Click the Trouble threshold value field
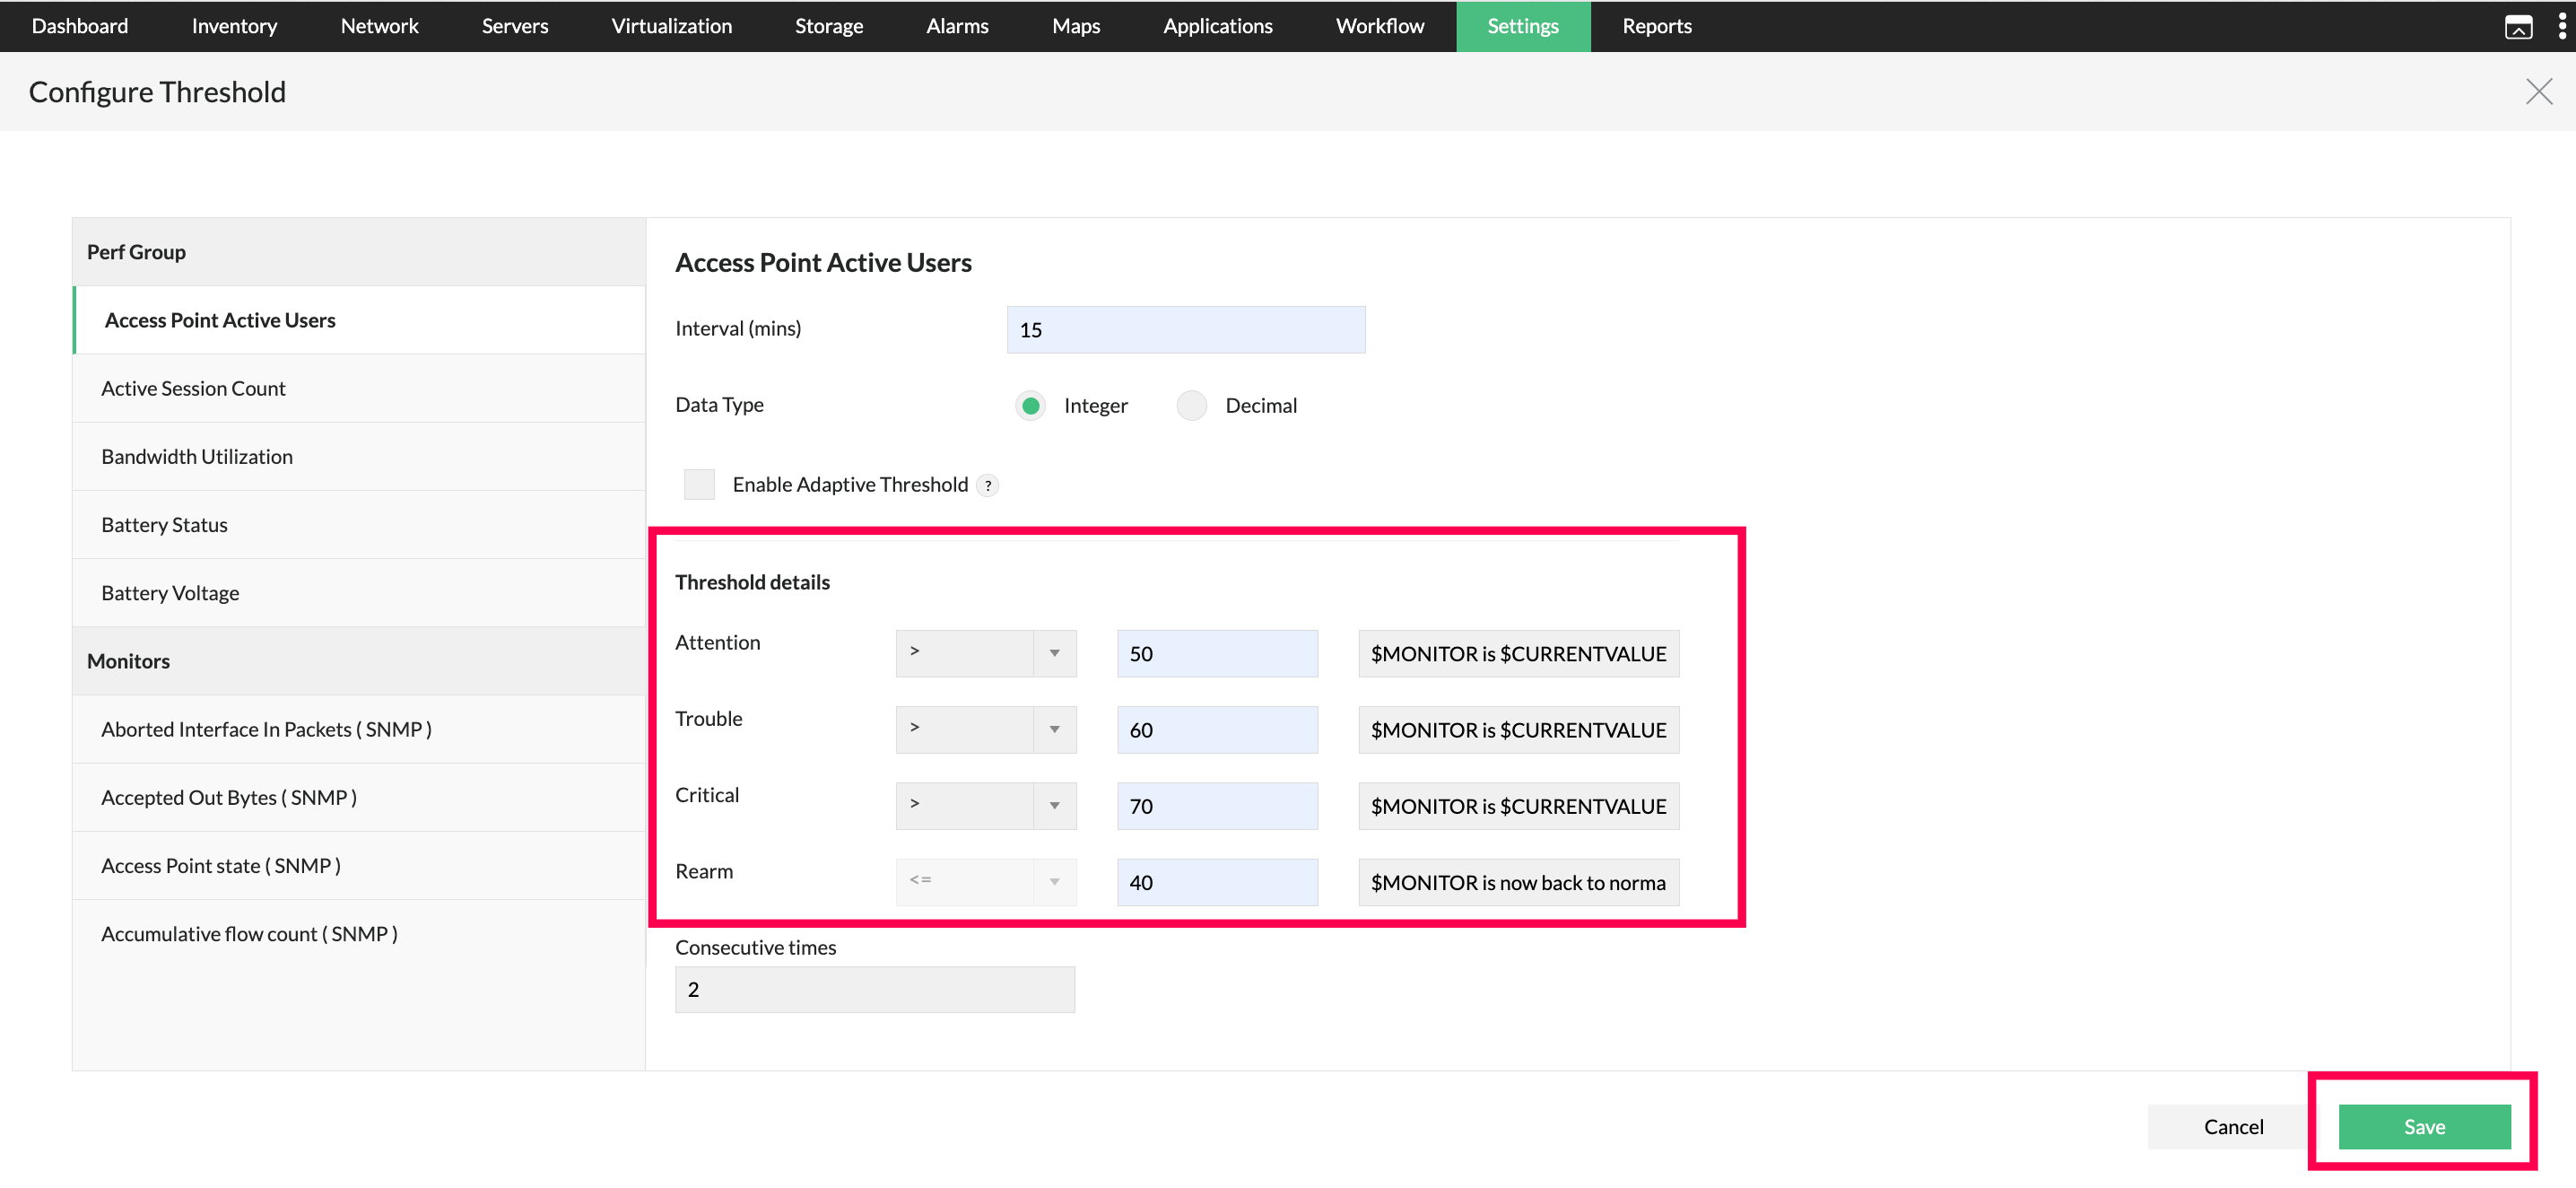The height and width of the screenshot is (1188, 2576). [x=1217, y=729]
